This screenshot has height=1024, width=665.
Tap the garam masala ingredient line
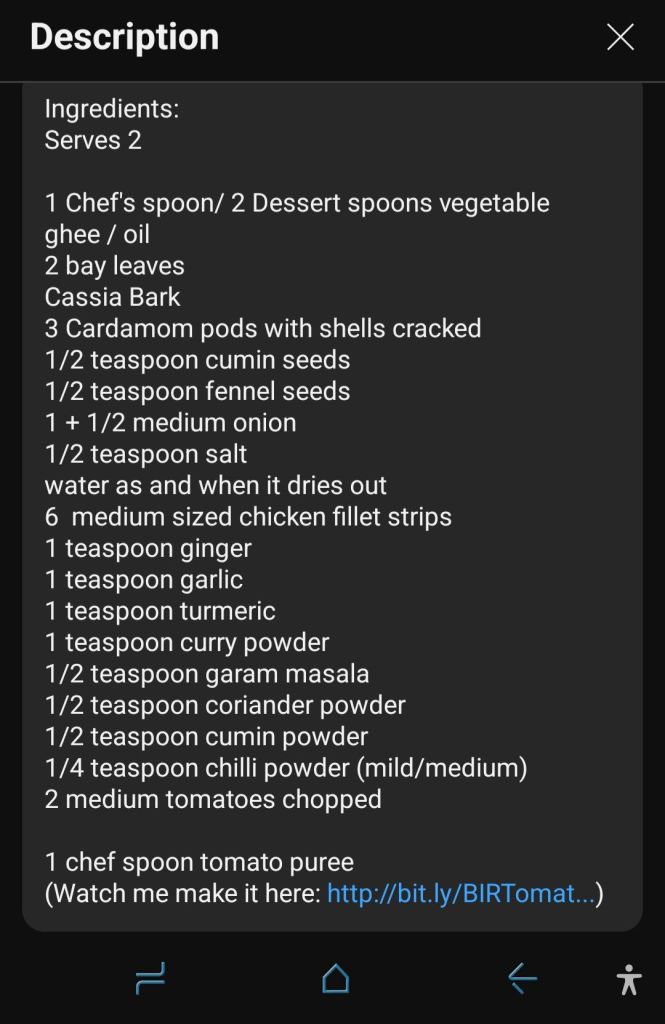point(207,674)
